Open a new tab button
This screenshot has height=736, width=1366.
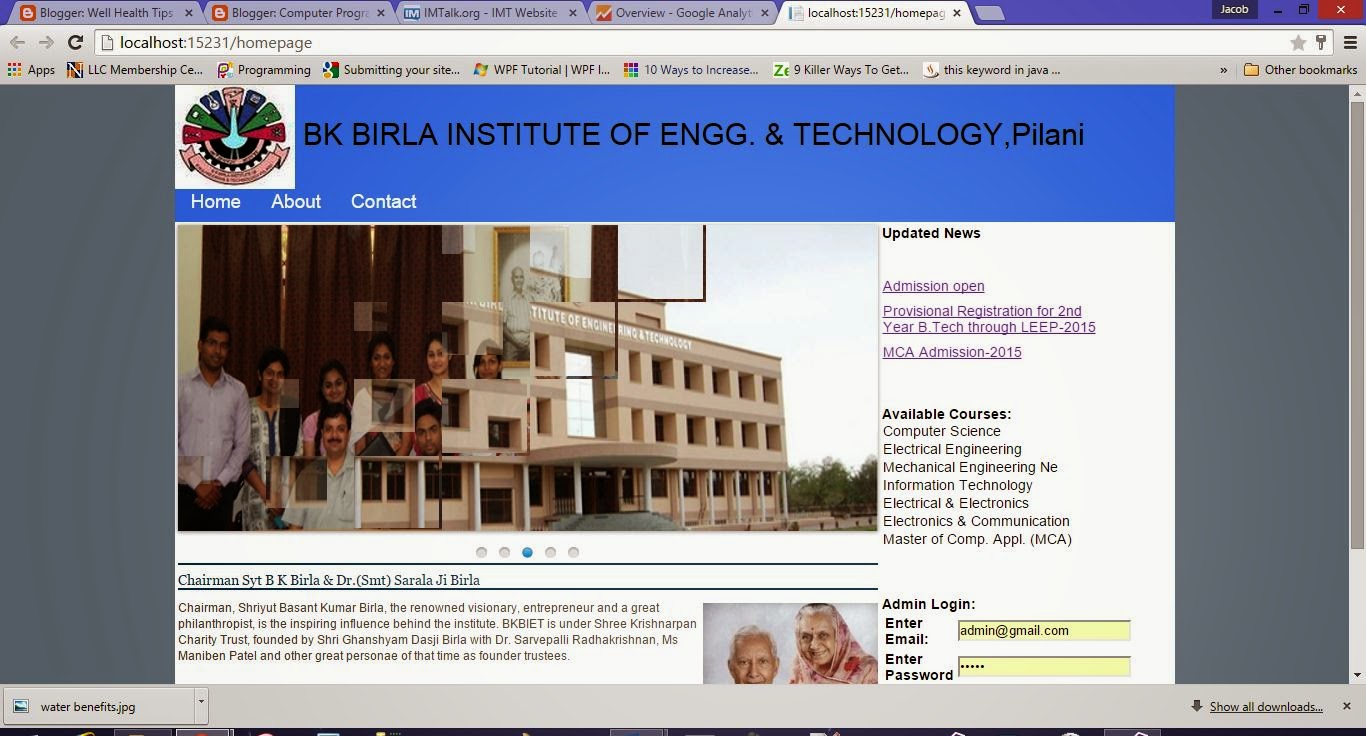989,13
